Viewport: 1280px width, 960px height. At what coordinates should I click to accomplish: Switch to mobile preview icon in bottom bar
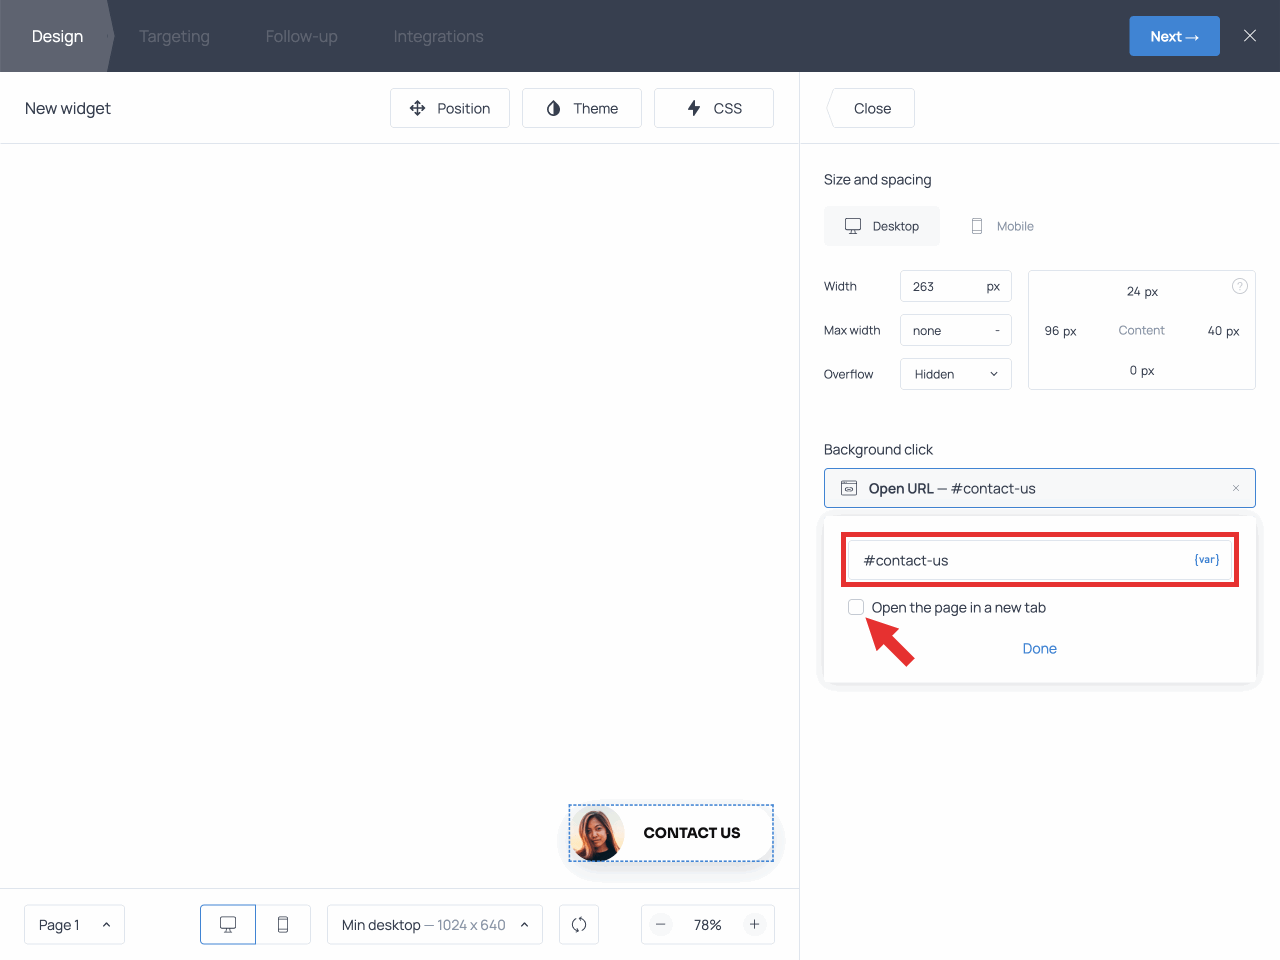tap(283, 925)
